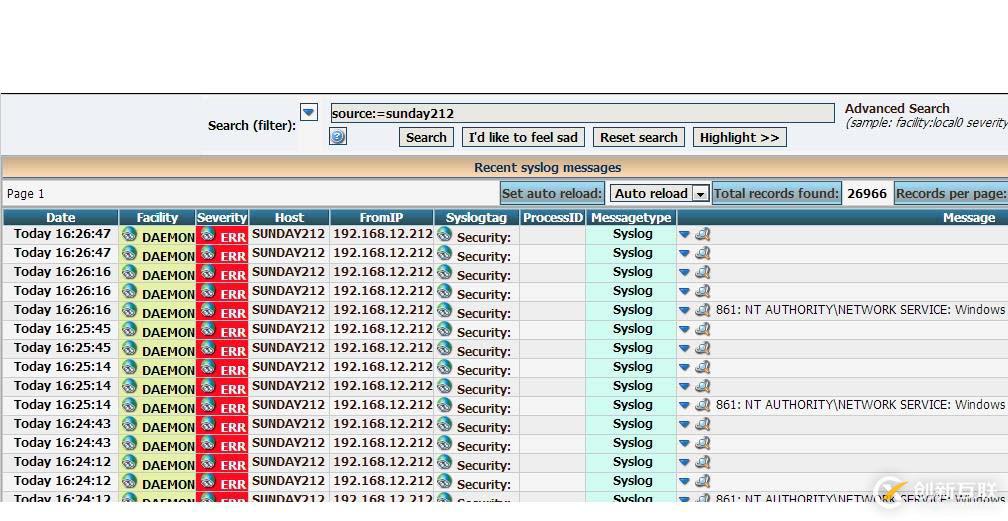The height and width of the screenshot is (521, 1008).
Task: Click the Syslogtag icon in the 16:26:16 row with the 861 message
Action: pos(444,309)
